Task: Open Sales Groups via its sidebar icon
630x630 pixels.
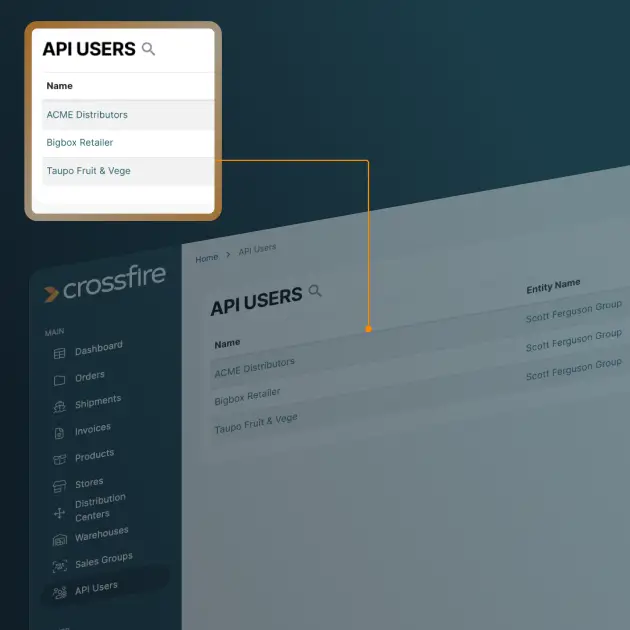Action: coord(59,566)
